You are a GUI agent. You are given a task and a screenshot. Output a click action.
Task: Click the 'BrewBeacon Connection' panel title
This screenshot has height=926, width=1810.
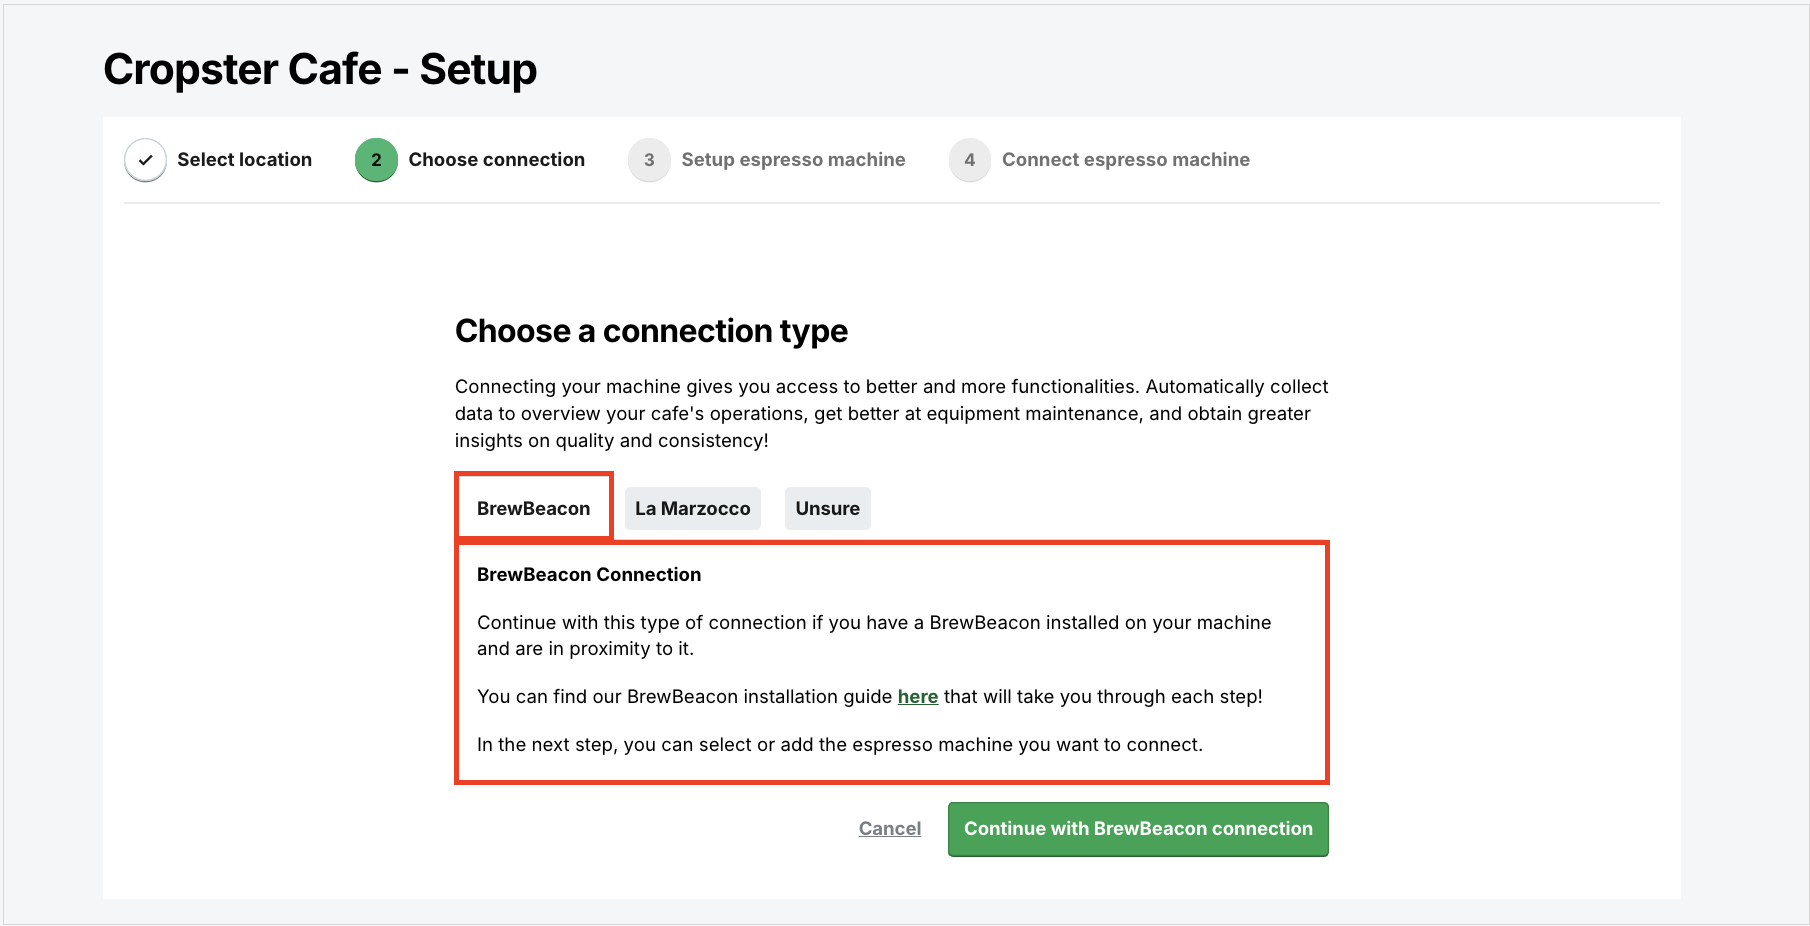(x=588, y=574)
